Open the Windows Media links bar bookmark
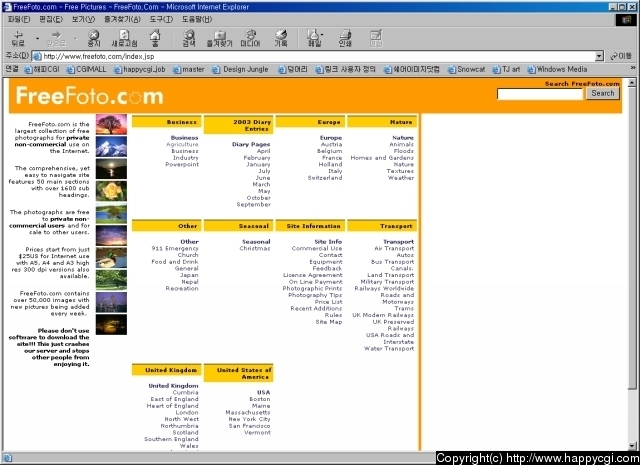Viewport: 640px width, 465px height. tap(557, 69)
